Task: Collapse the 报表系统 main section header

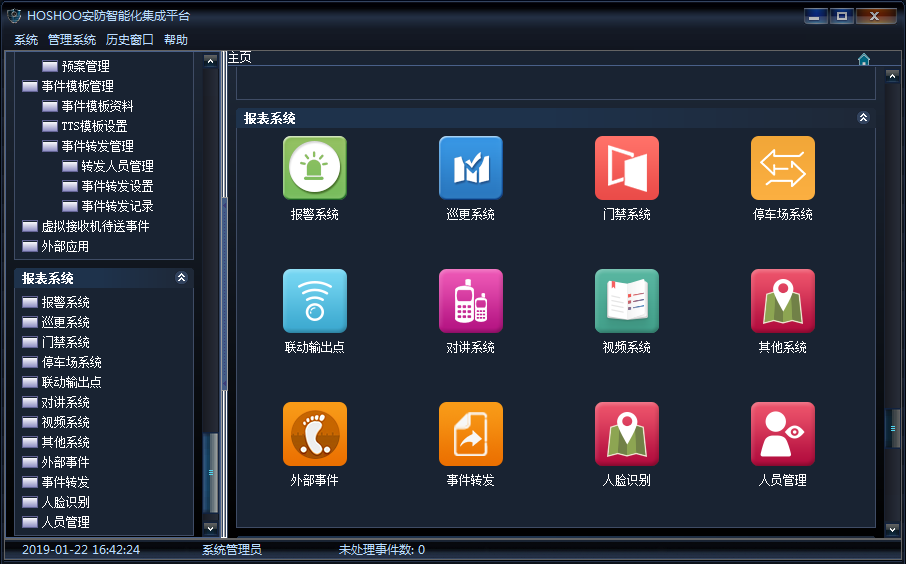Action: pos(863,118)
